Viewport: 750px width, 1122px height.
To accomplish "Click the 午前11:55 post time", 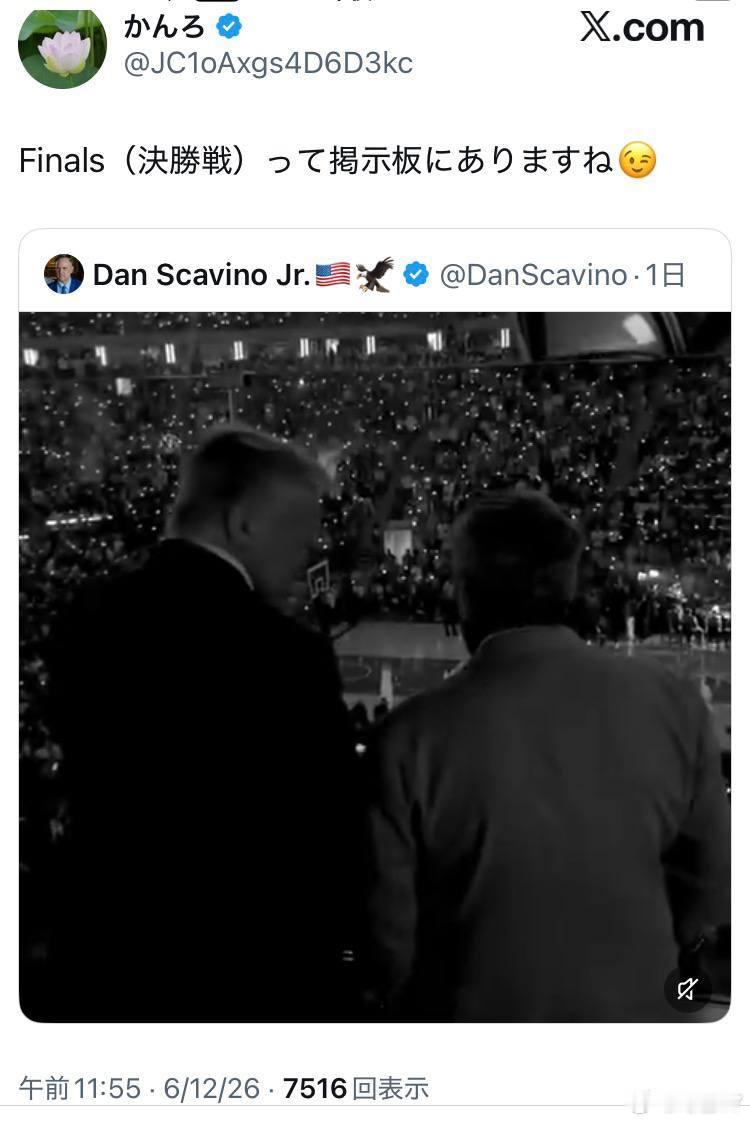I will click(x=80, y=1088).
